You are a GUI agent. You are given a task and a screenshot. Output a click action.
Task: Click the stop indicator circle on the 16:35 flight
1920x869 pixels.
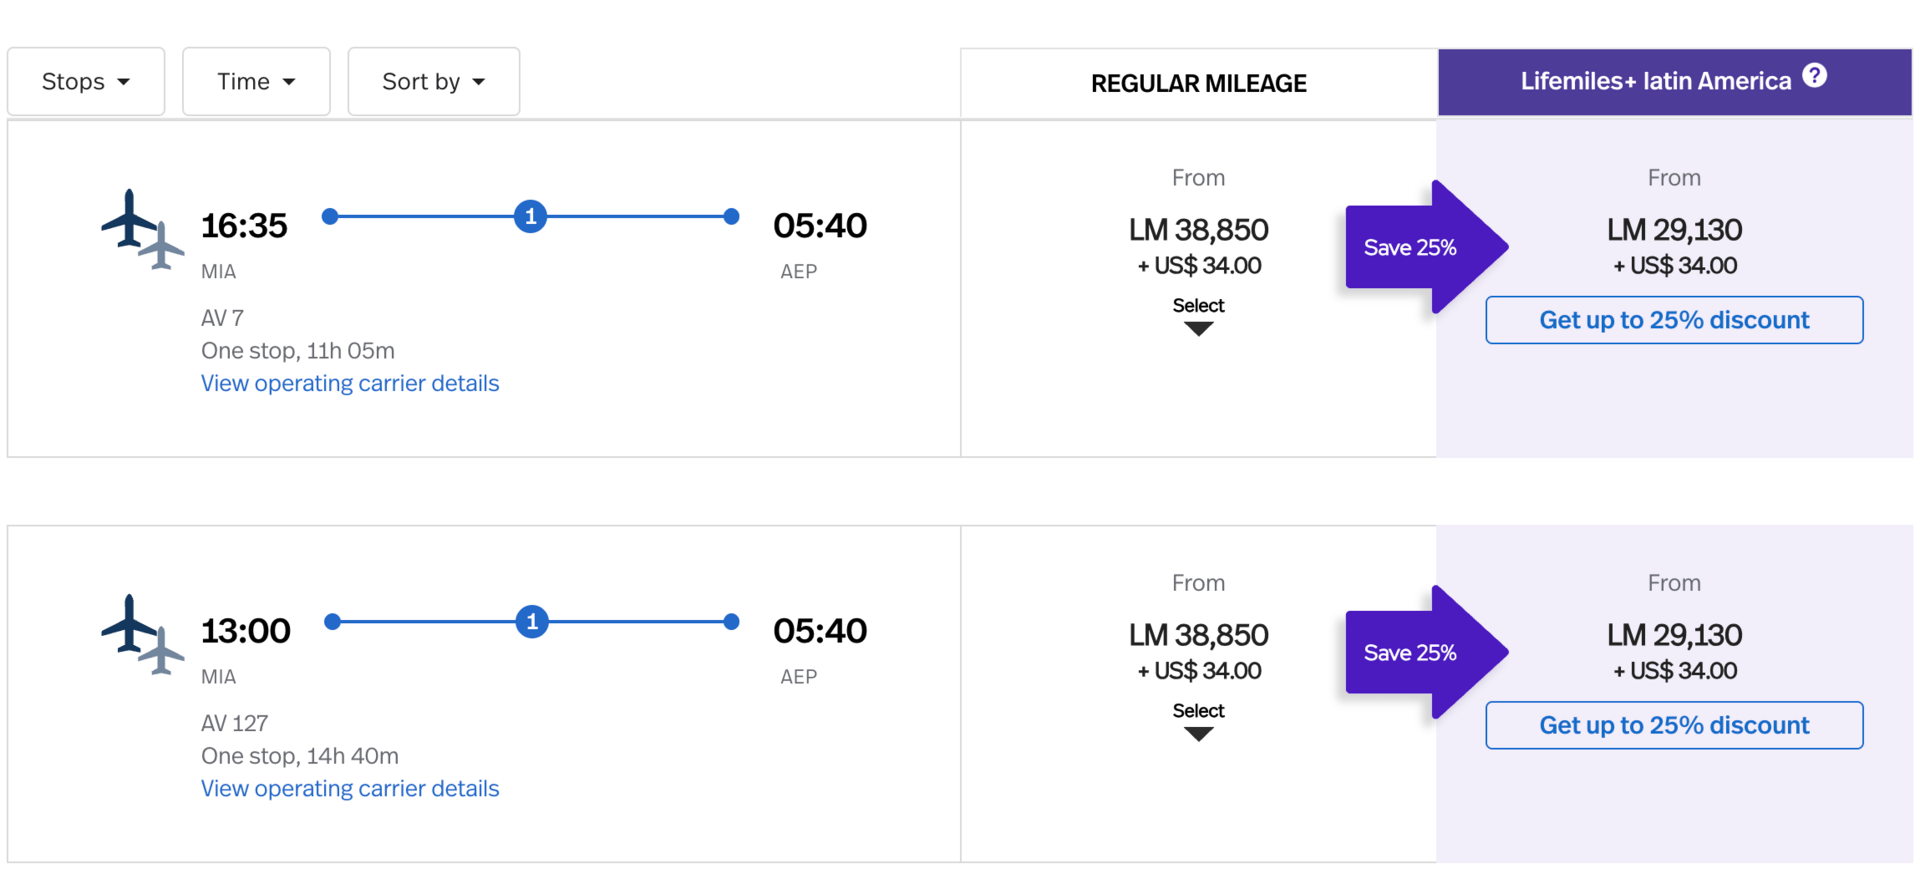(x=530, y=216)
